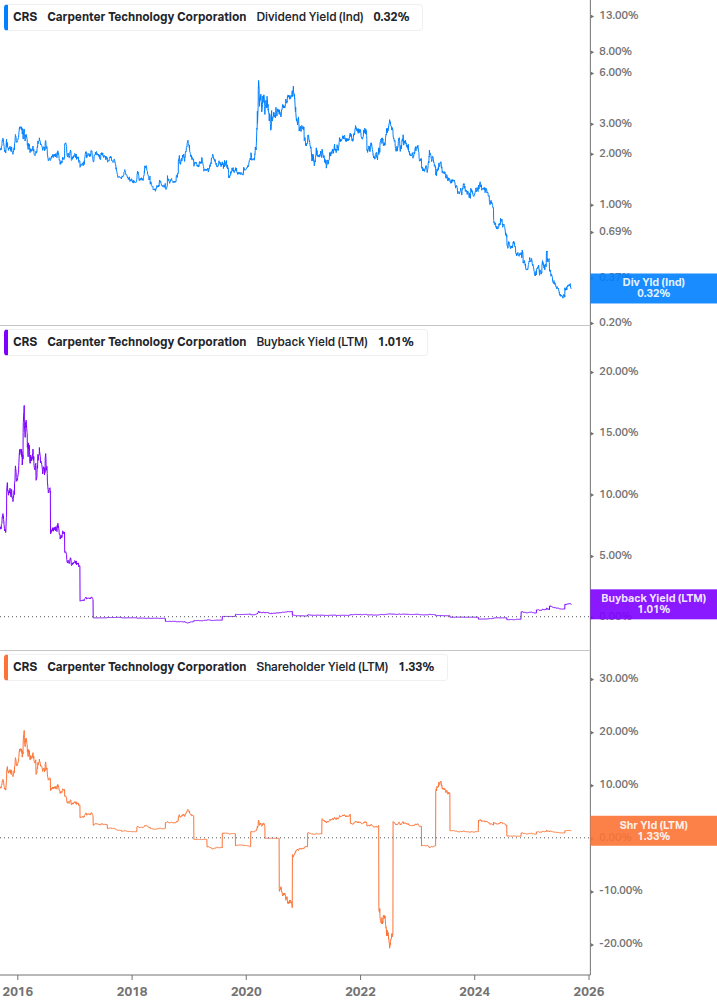The width and height of the screenshot is (717, 1005).
Task: Click the Buyback Yield (LTM) legend label
Action: pyautogui.click(x=312, y=342)
